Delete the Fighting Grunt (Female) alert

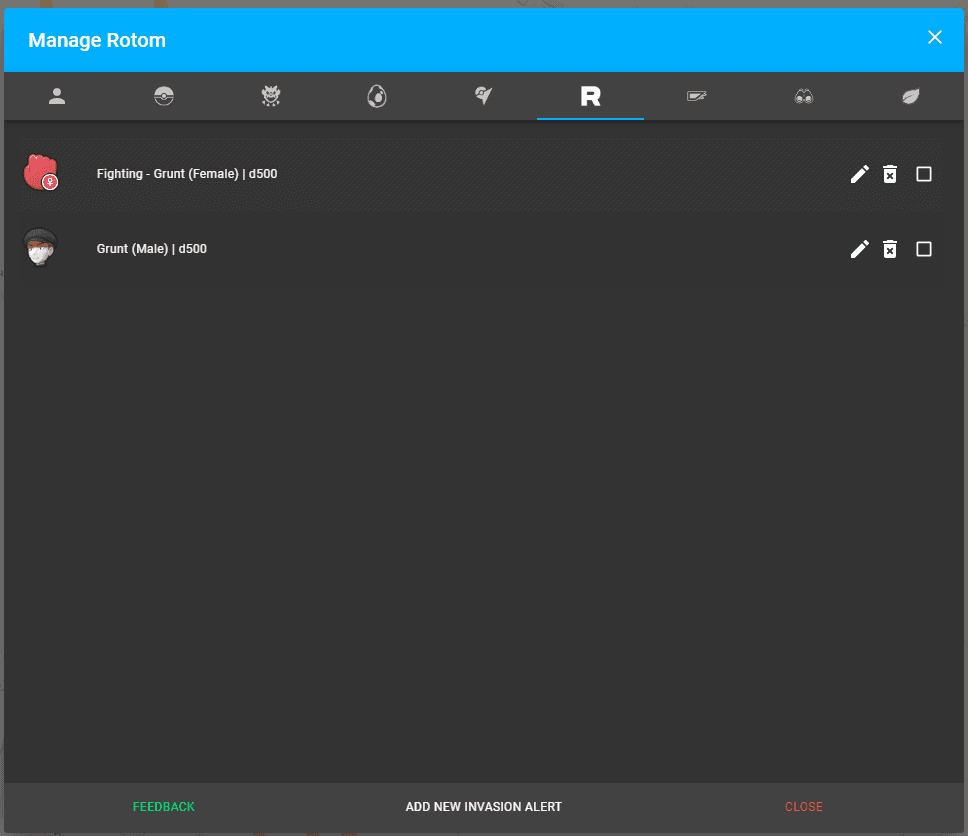tap(890, 175)
